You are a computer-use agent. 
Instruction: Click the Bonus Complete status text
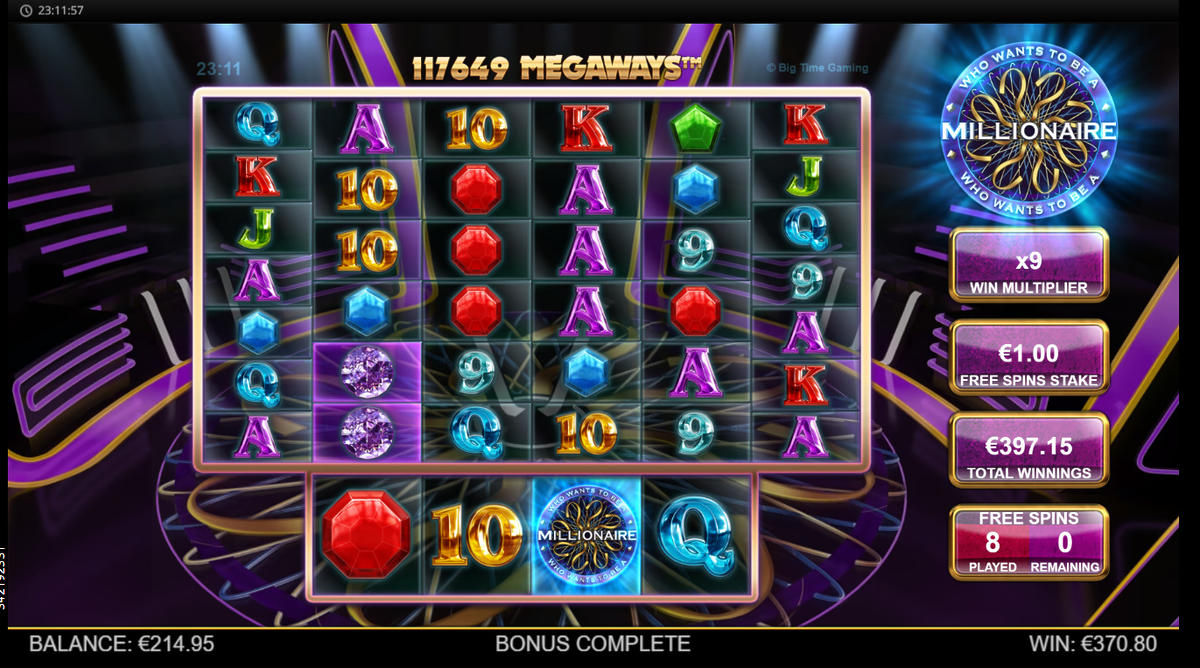[593, 644]
